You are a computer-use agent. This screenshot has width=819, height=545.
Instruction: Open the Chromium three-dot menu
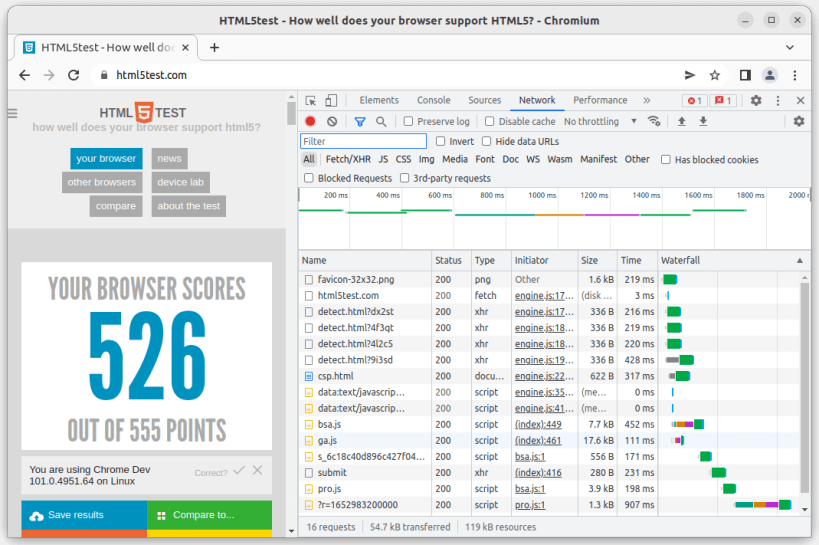[x=794, y=75]
